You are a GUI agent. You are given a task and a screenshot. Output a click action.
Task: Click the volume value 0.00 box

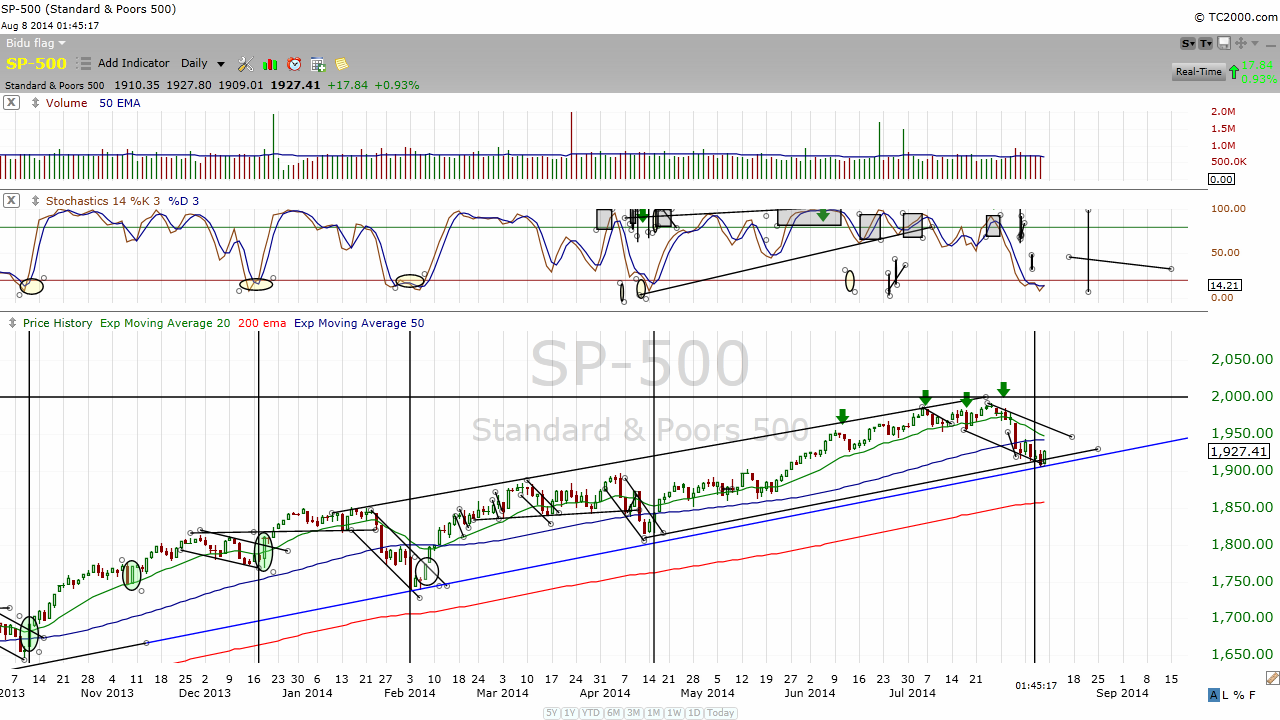click(1221, 180)
